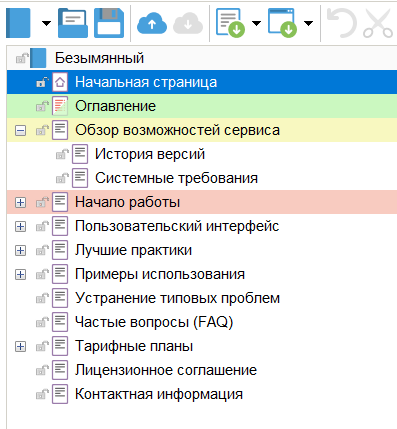
Task: Click the page icon beside Лучшие практики
Action: (60, 250)
